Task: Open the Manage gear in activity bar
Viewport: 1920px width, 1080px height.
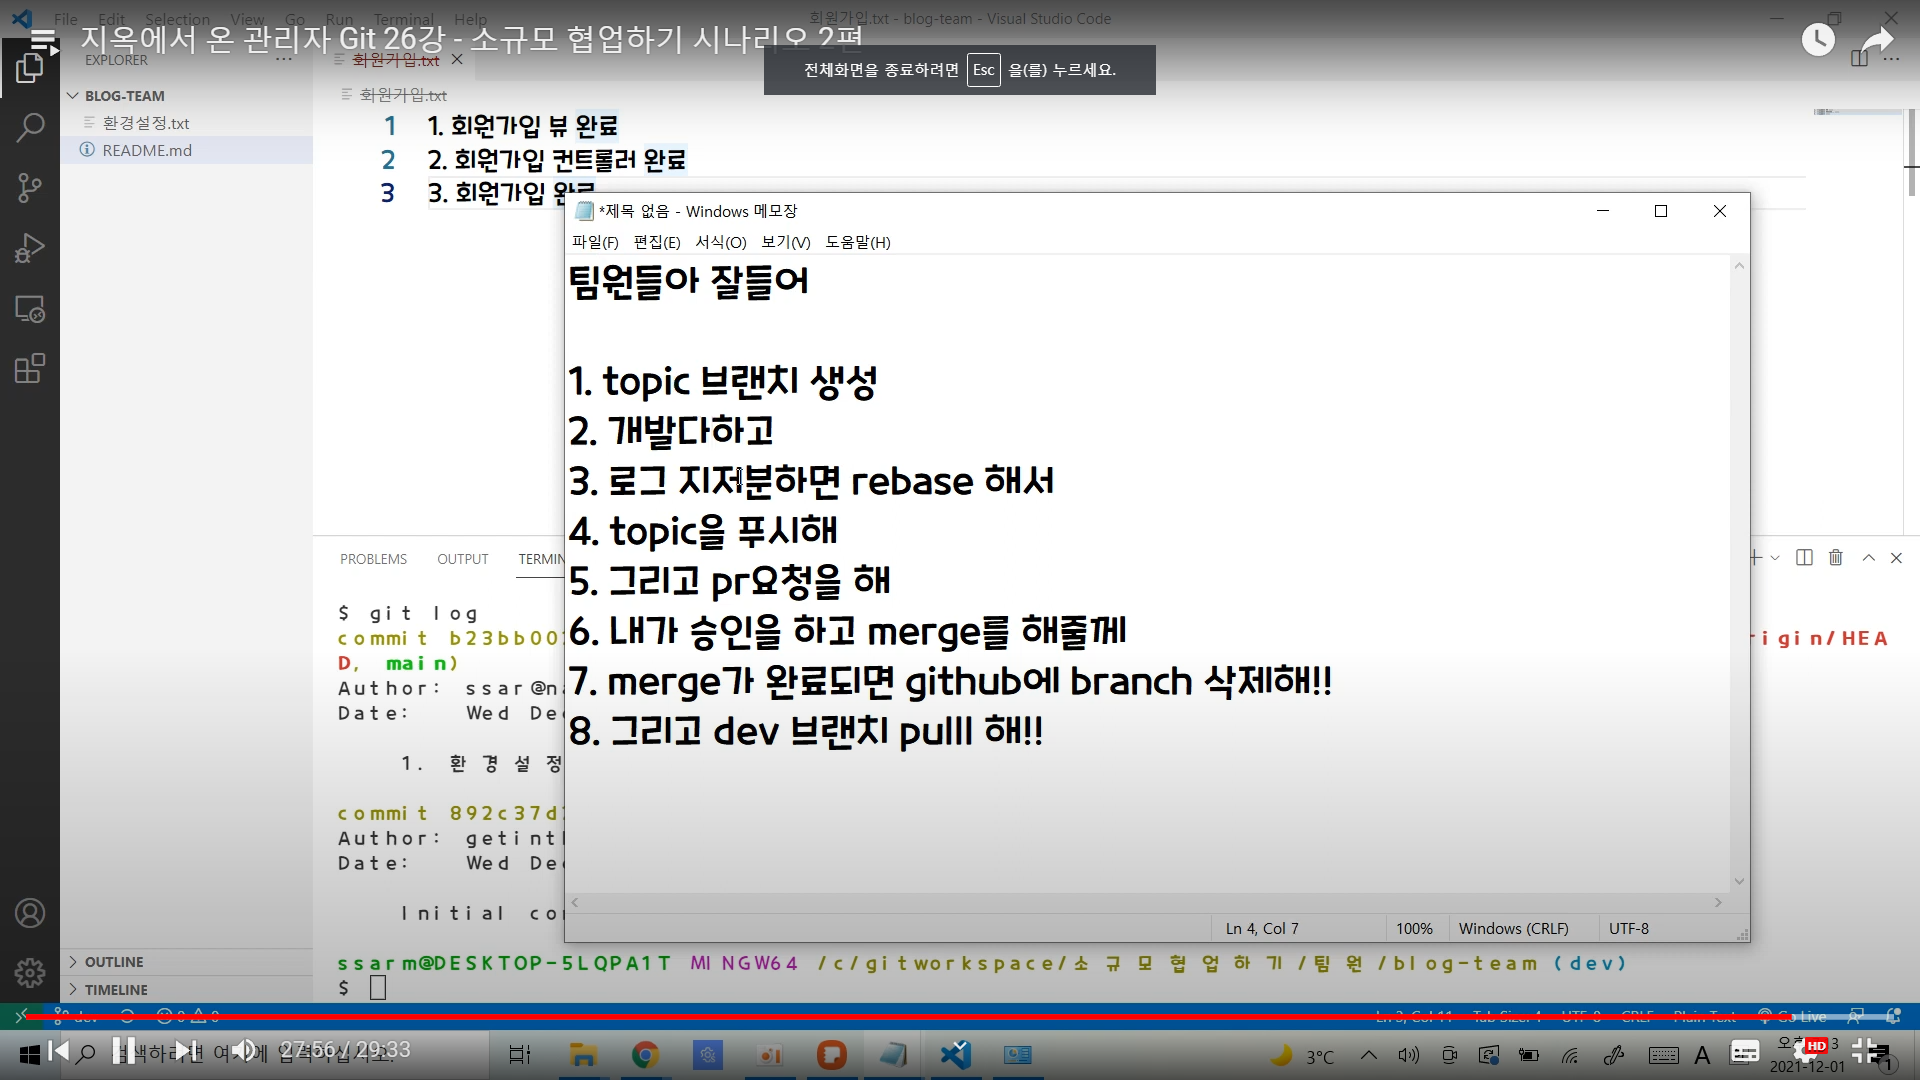Action: coord(30,972)
